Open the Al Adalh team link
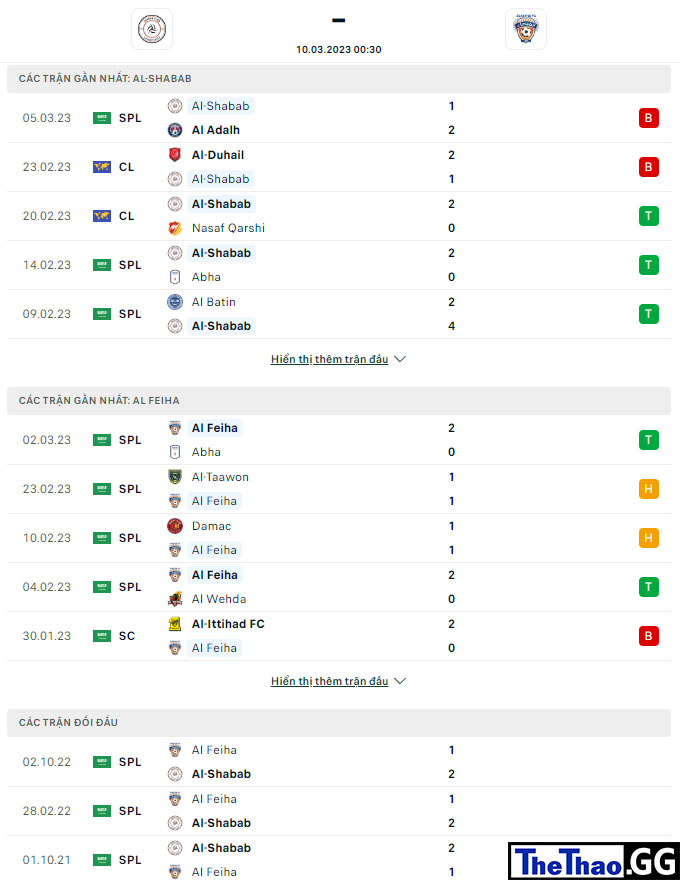 [x=215, y=130]
